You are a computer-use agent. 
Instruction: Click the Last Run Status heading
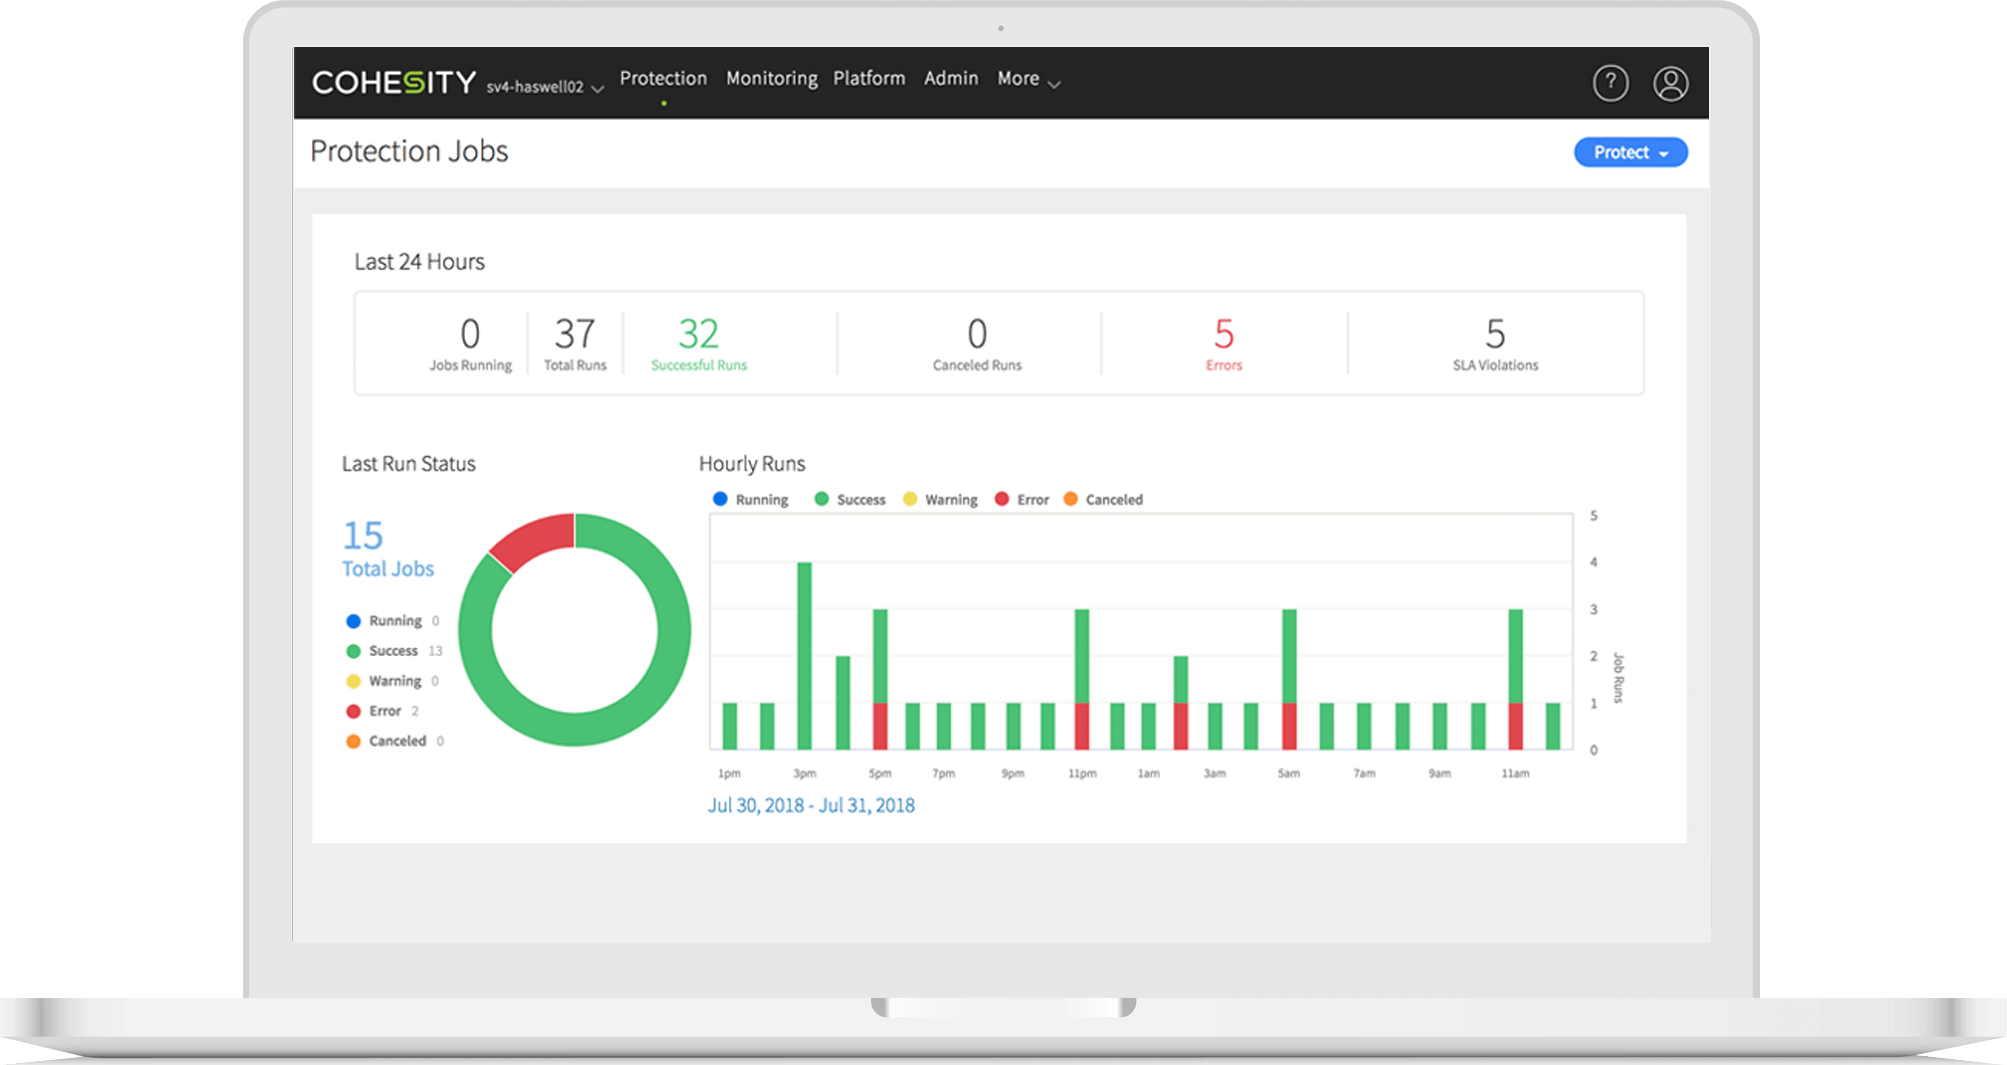409,464
